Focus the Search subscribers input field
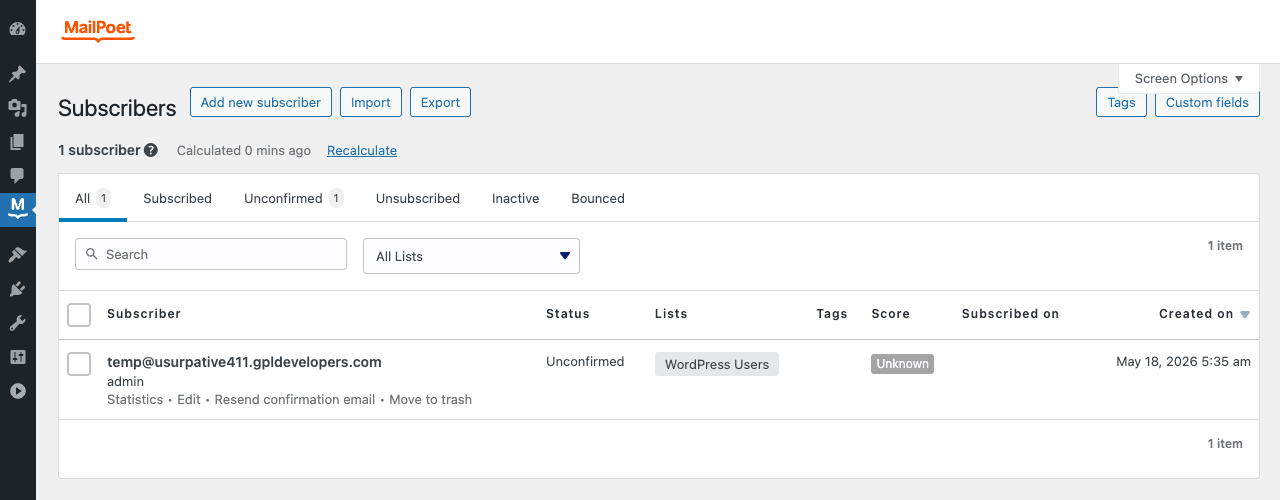The image size is (1280, 500). (211, 254)
